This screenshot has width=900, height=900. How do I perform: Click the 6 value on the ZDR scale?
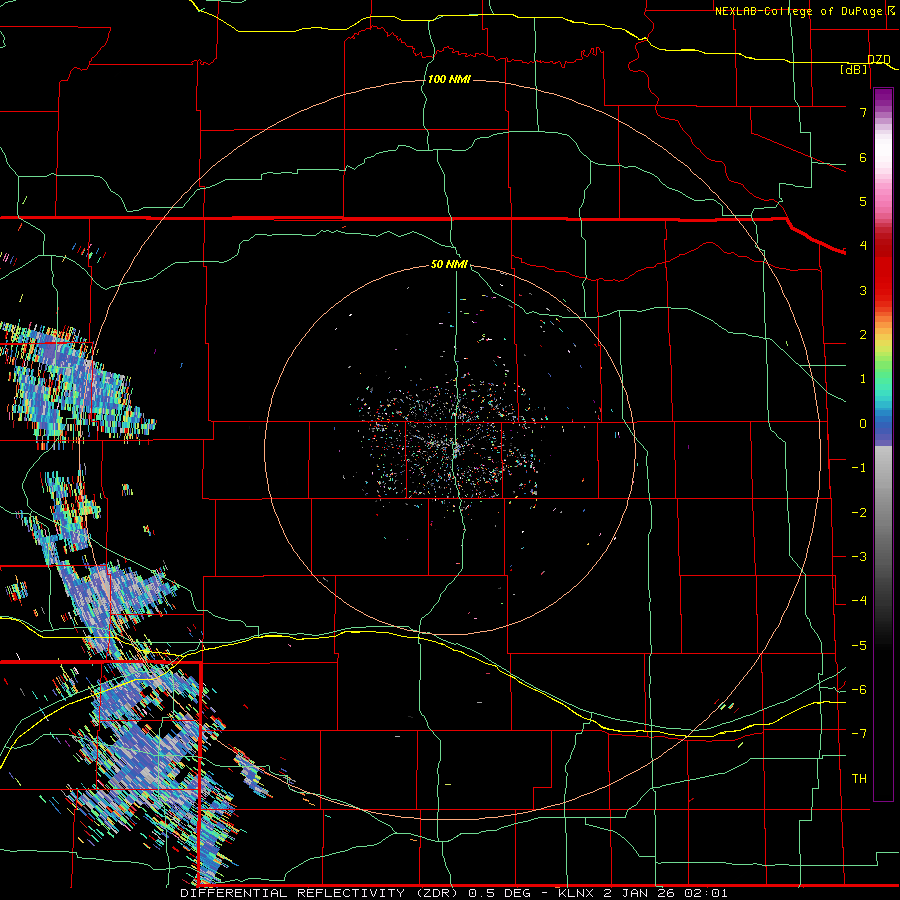863,157
